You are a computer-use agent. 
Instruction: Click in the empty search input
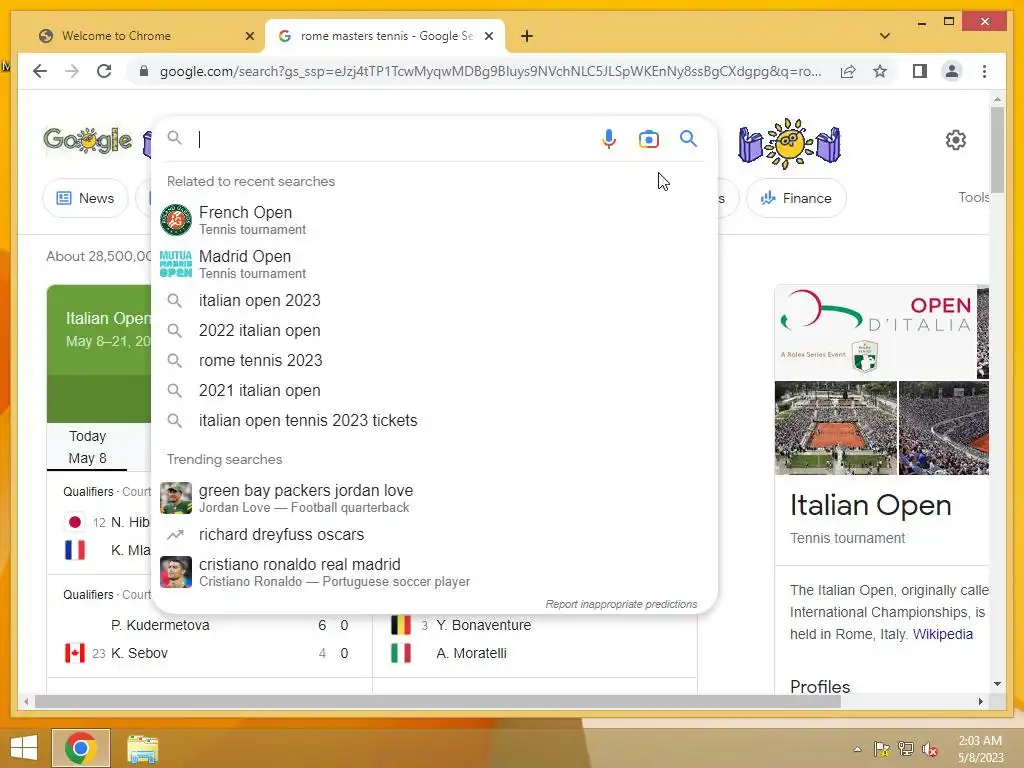point(394,139)
